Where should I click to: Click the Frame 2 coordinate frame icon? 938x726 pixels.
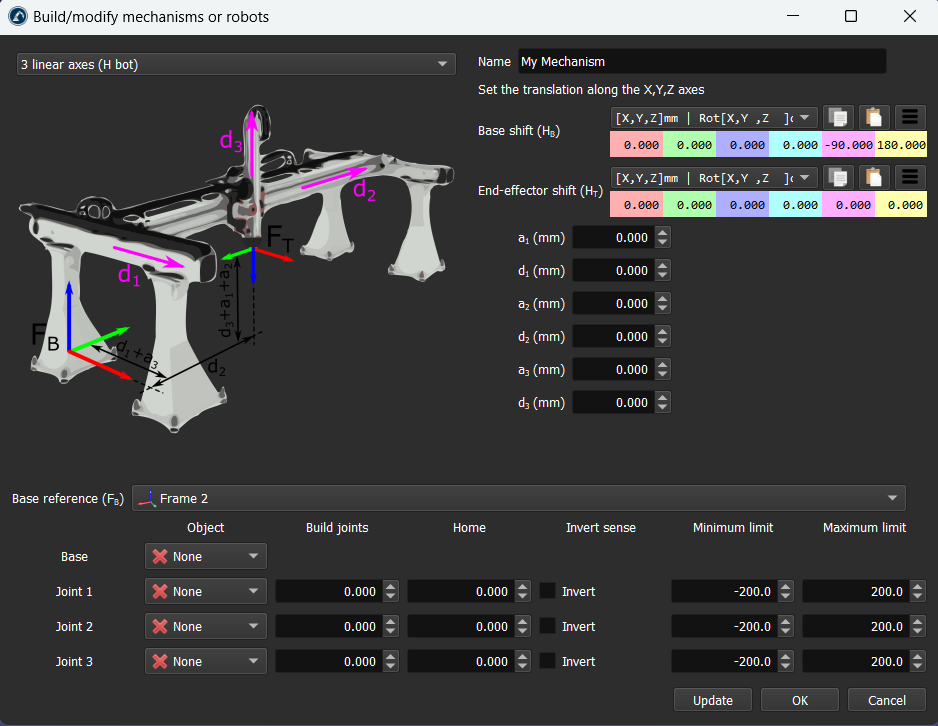tap(147, 498)
